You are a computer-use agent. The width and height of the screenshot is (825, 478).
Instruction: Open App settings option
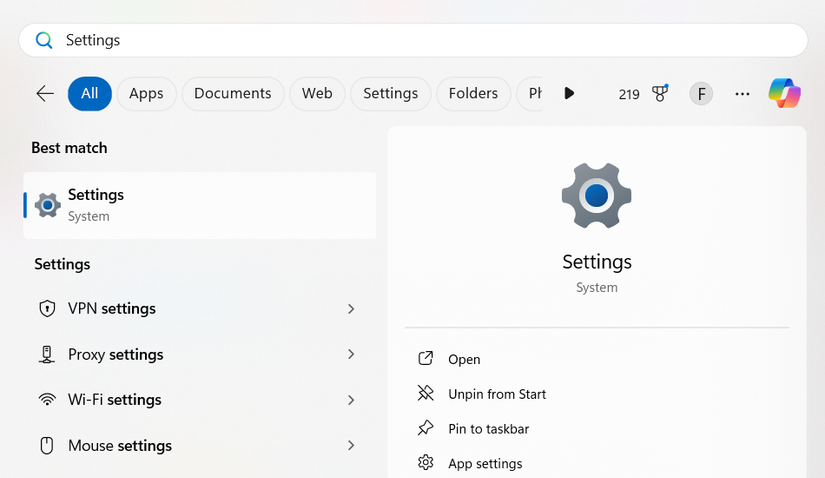pyautogui.click(x=485, y=463)
